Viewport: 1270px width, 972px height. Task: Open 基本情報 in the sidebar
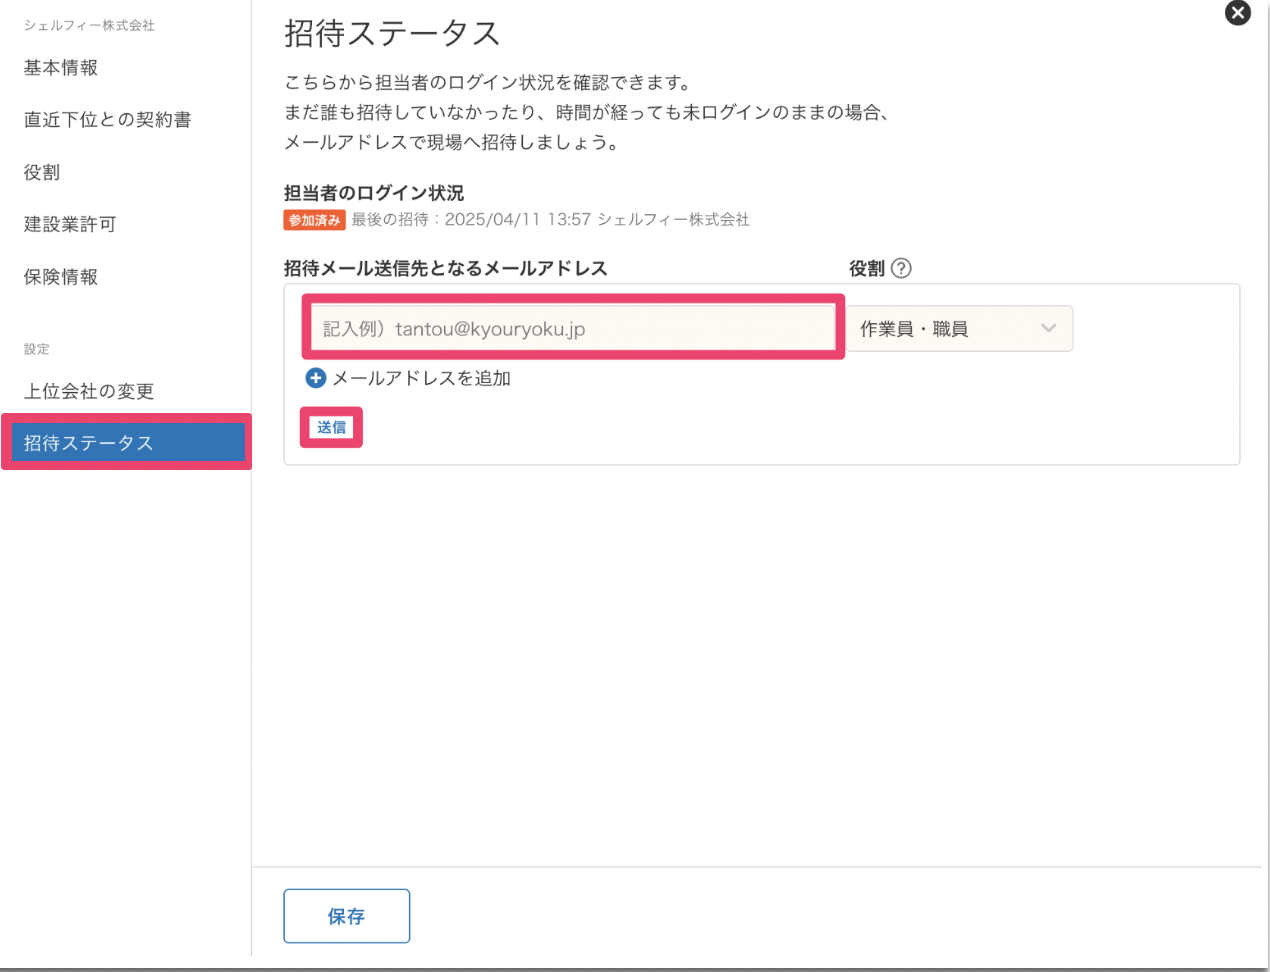click(x=61, y=68)
